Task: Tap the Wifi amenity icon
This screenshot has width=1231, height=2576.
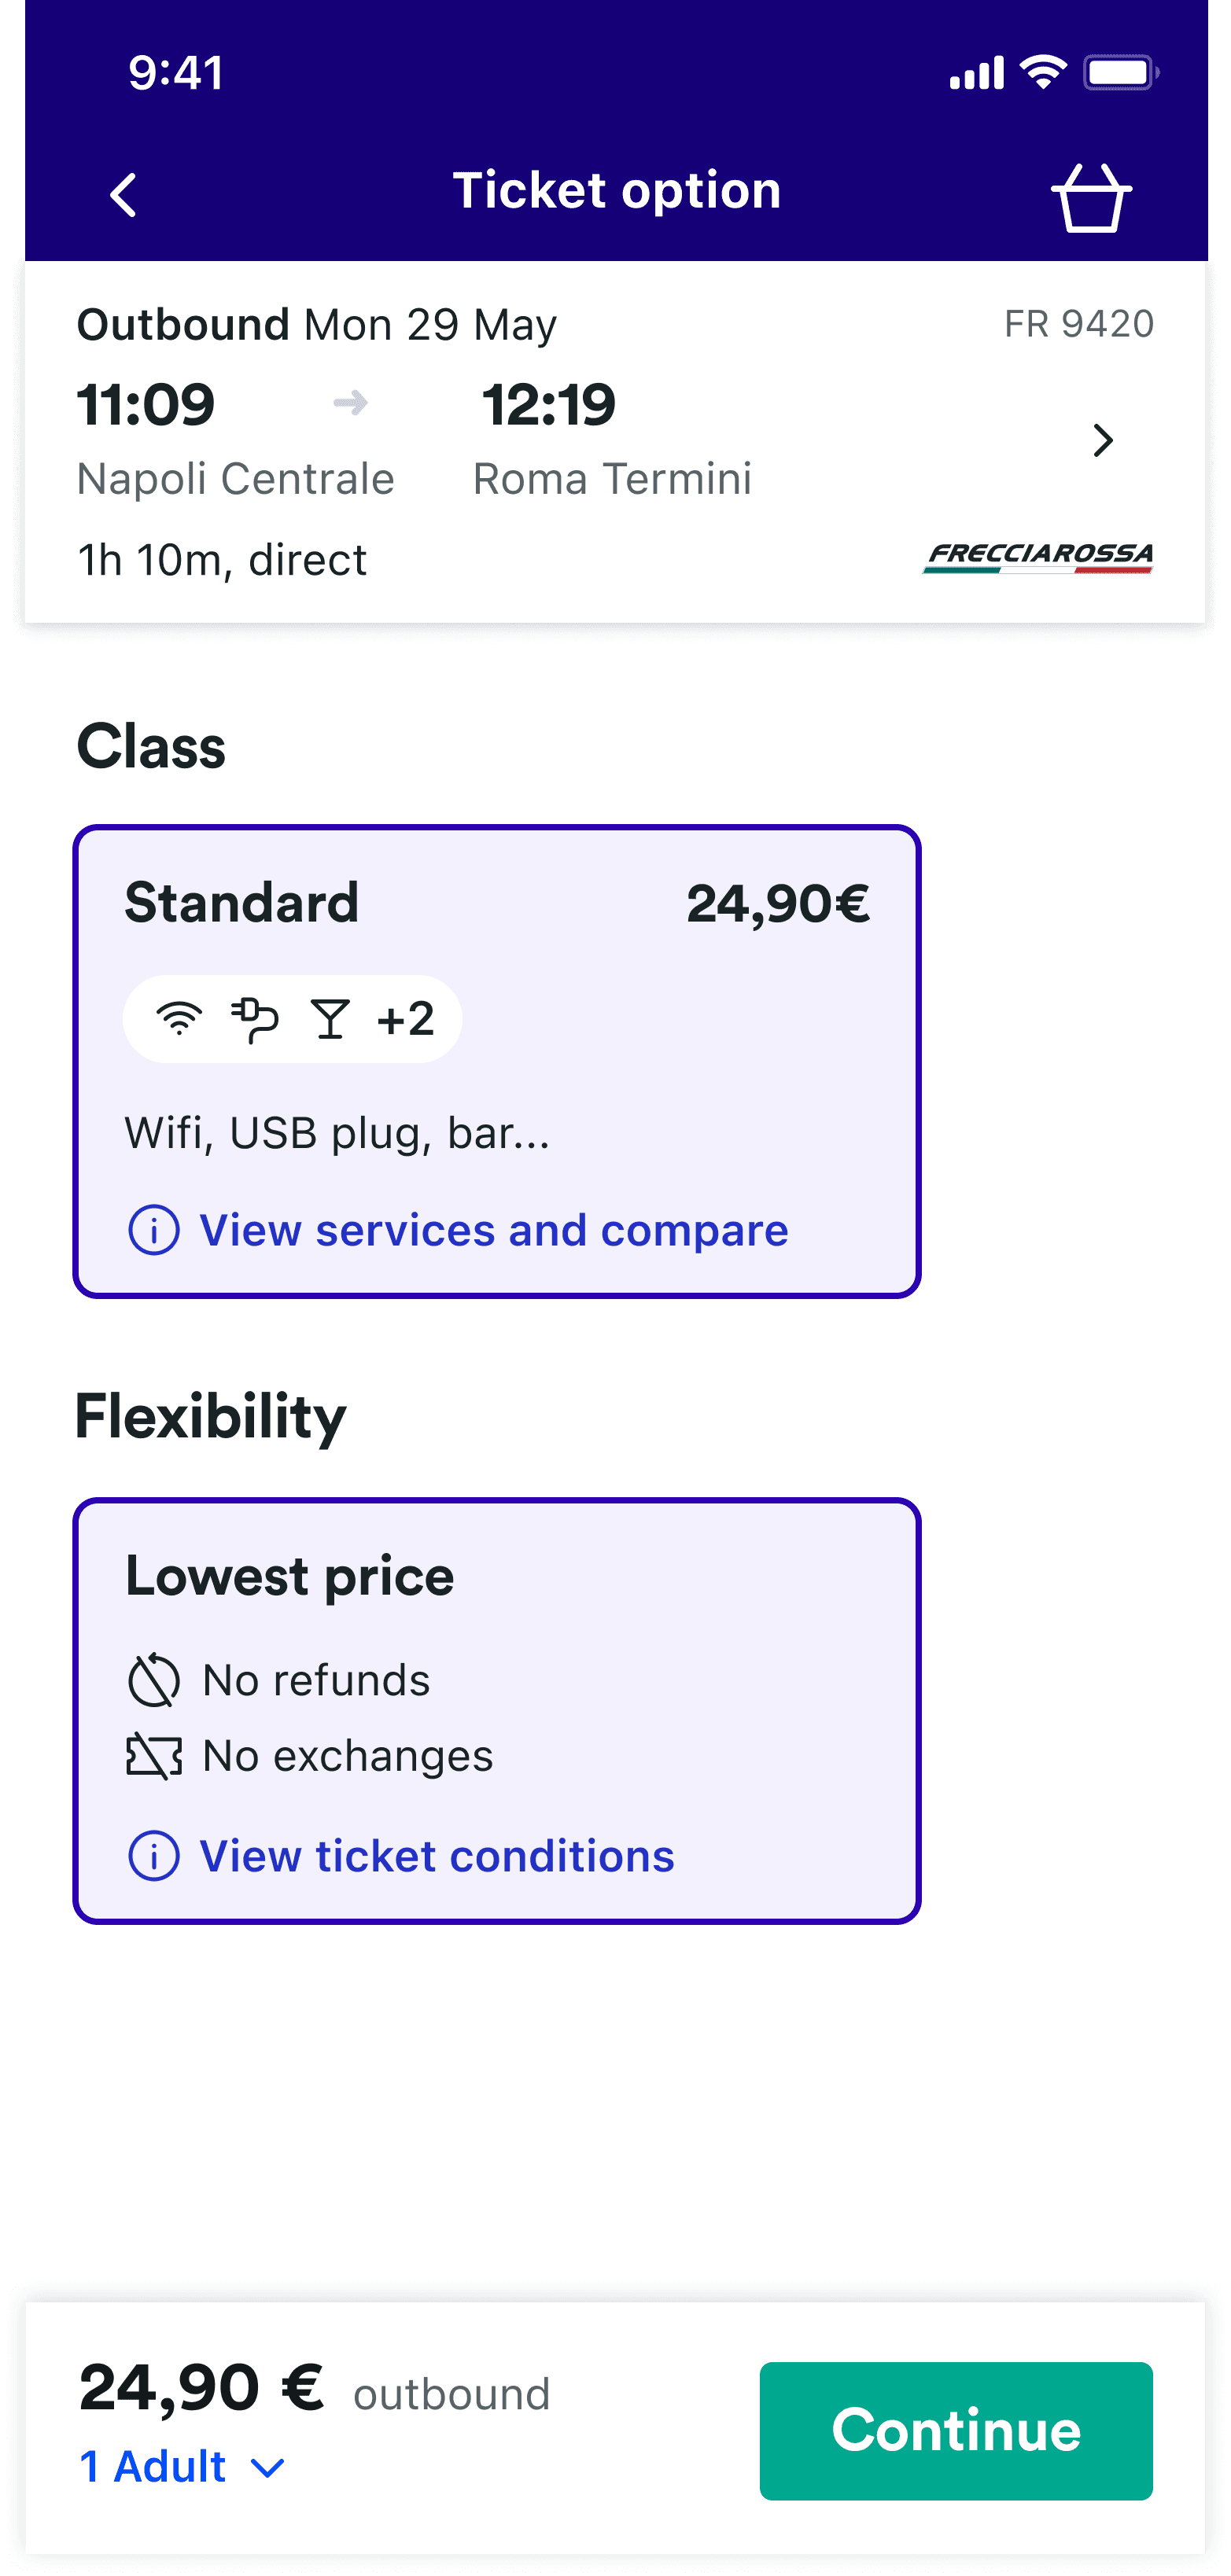Action: tap(179, 1019)
